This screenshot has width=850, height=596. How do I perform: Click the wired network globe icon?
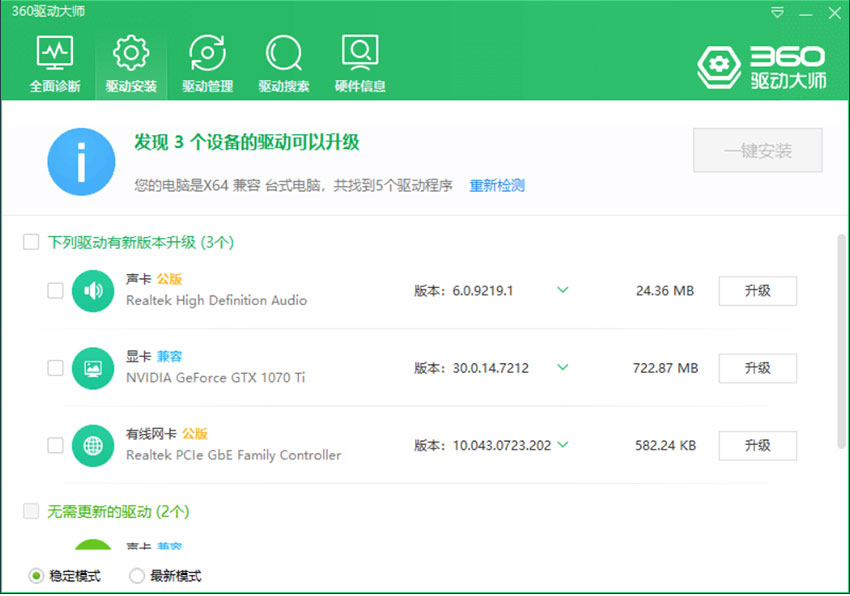coord(93,446)
